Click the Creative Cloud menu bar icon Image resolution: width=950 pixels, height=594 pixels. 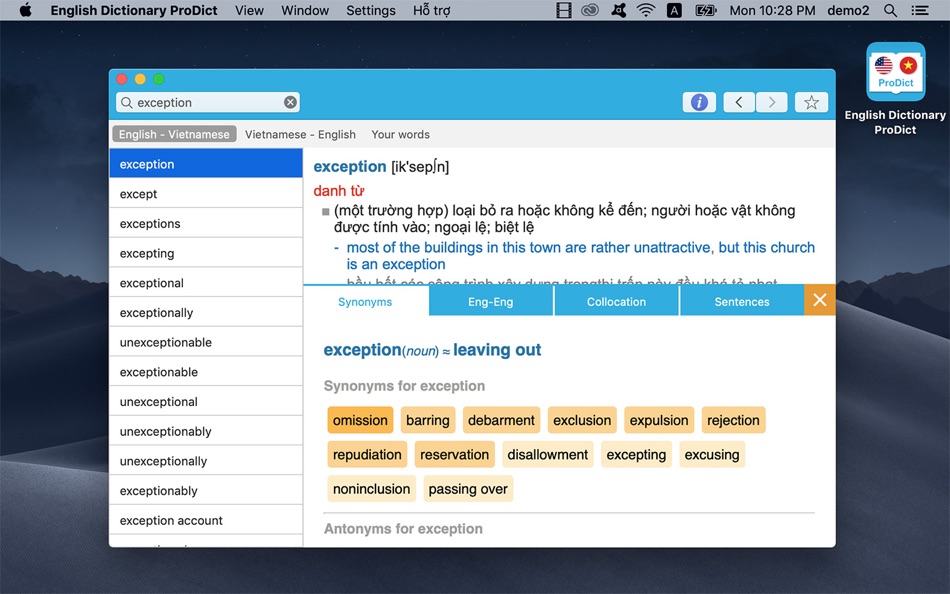[590, 10]
